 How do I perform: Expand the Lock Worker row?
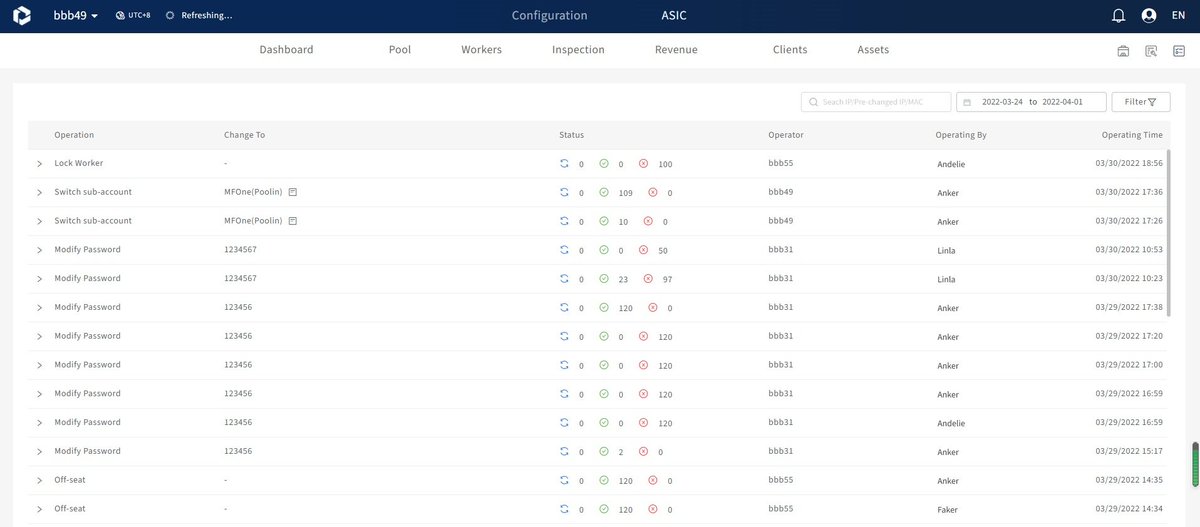39,163
